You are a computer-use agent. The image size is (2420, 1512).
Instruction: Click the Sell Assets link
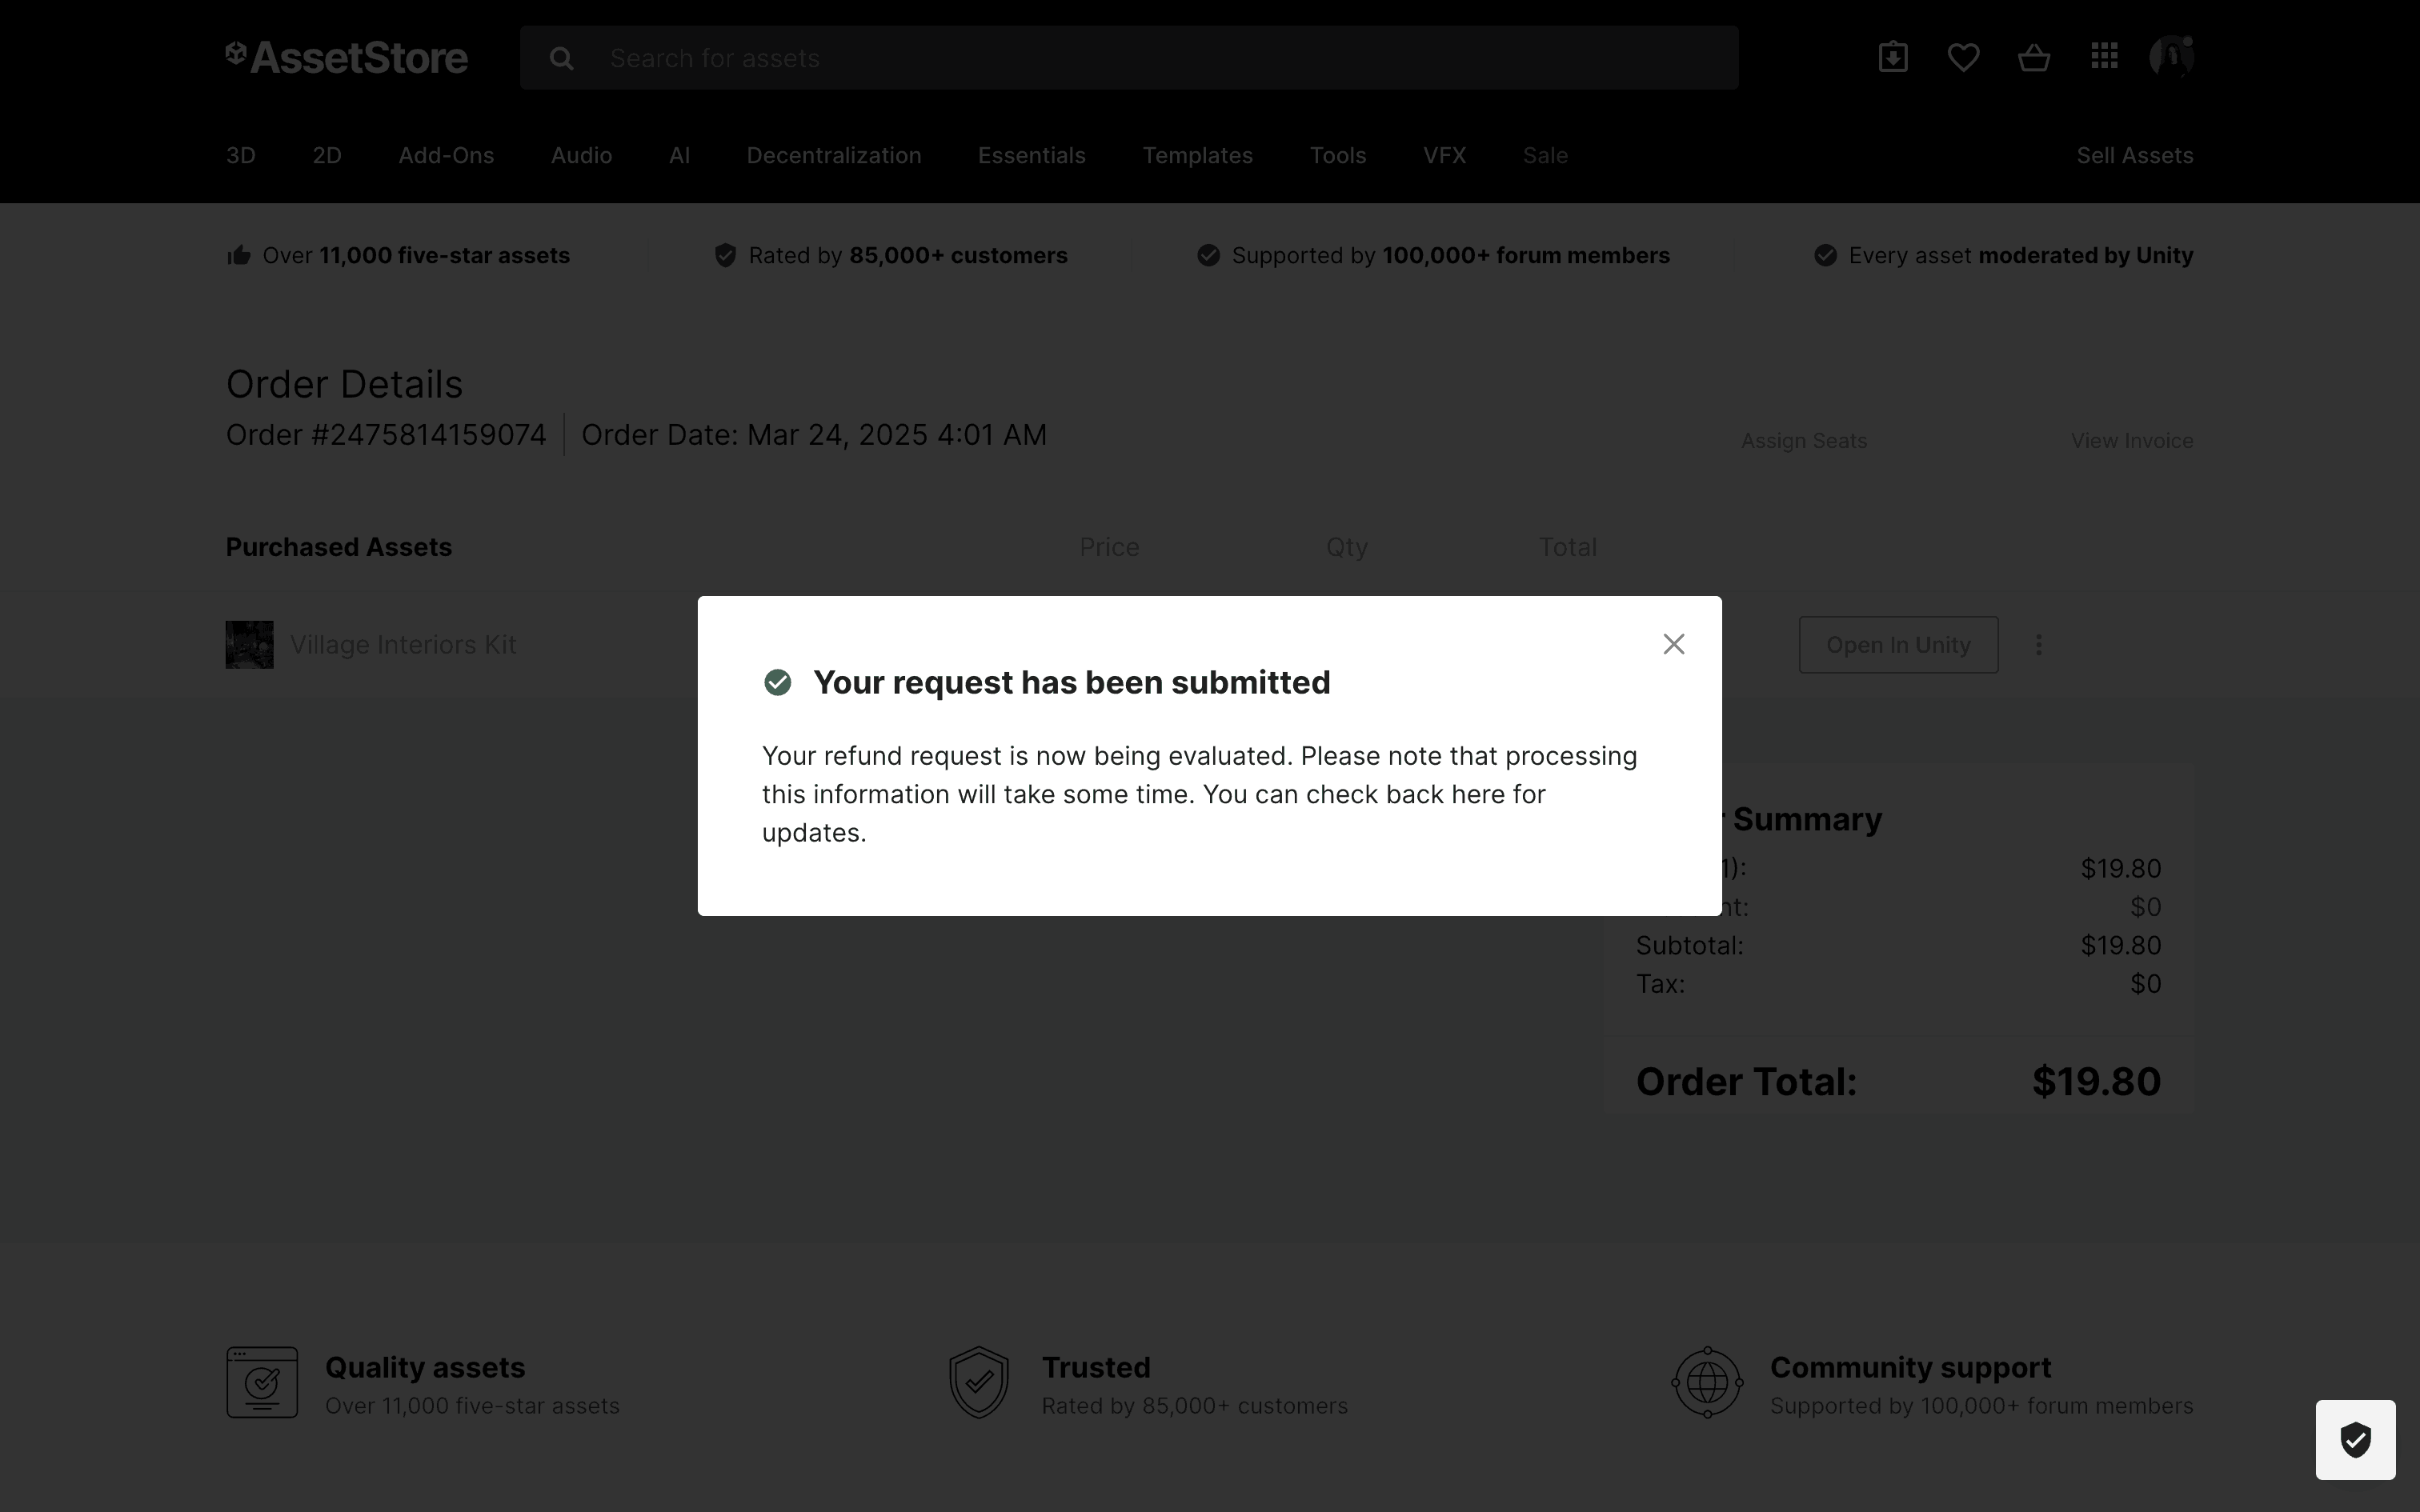[2134, 155]
